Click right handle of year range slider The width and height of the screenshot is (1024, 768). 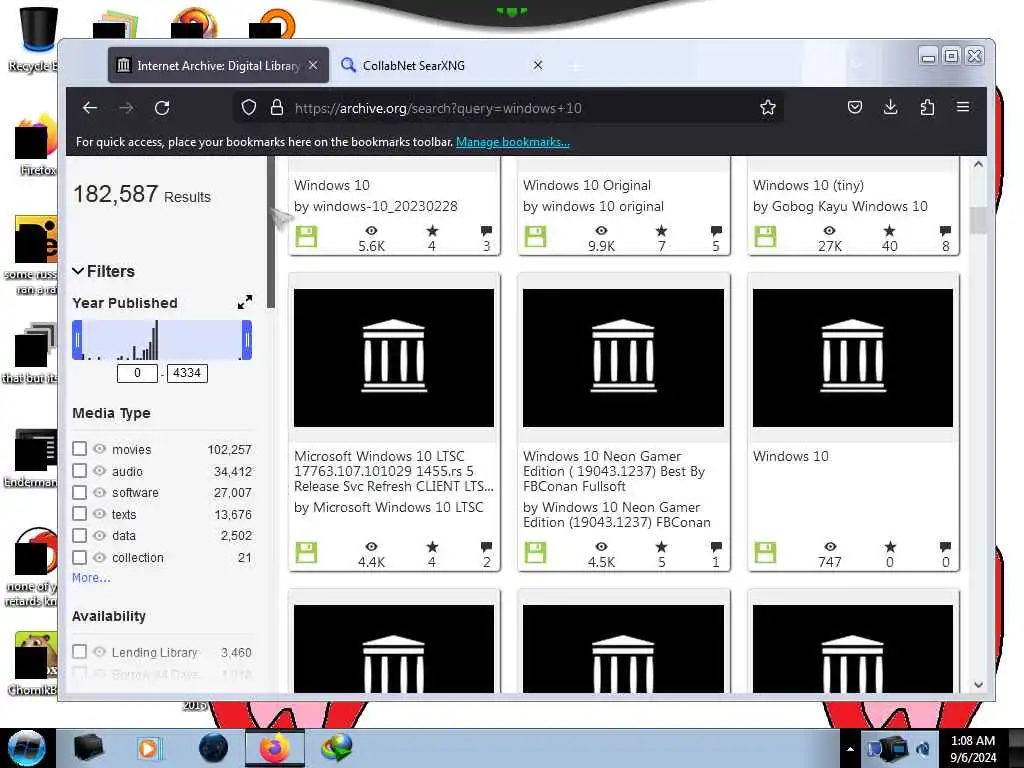coord(247,340)
